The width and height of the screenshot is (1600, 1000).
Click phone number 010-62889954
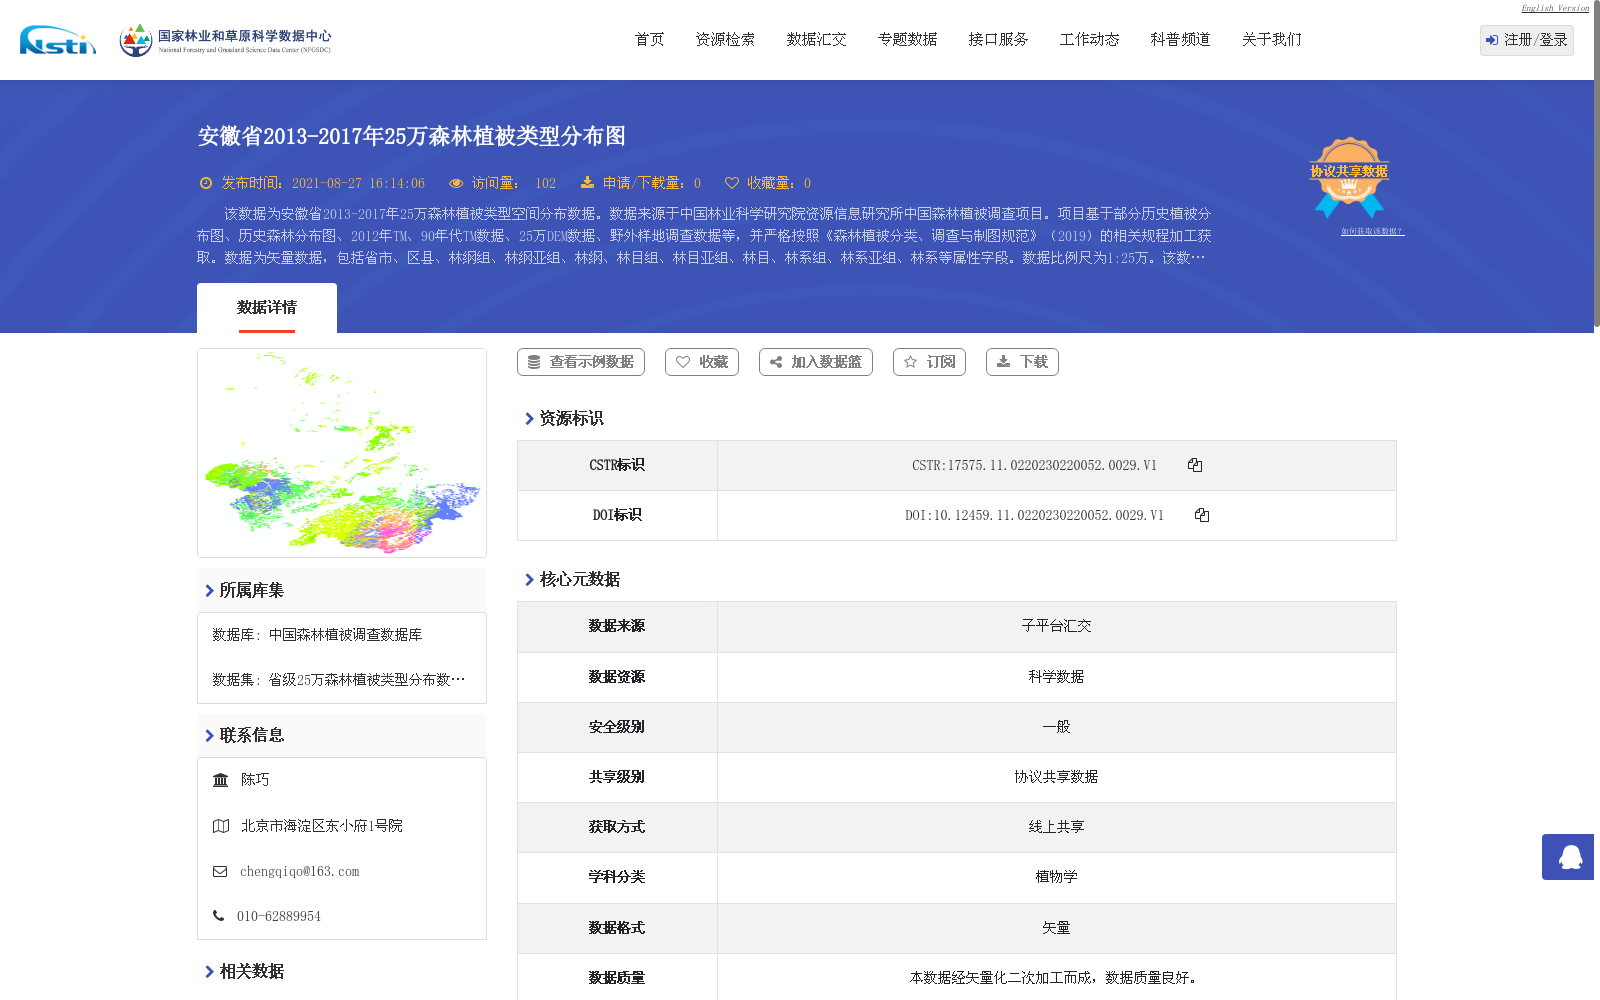point(279,917)
